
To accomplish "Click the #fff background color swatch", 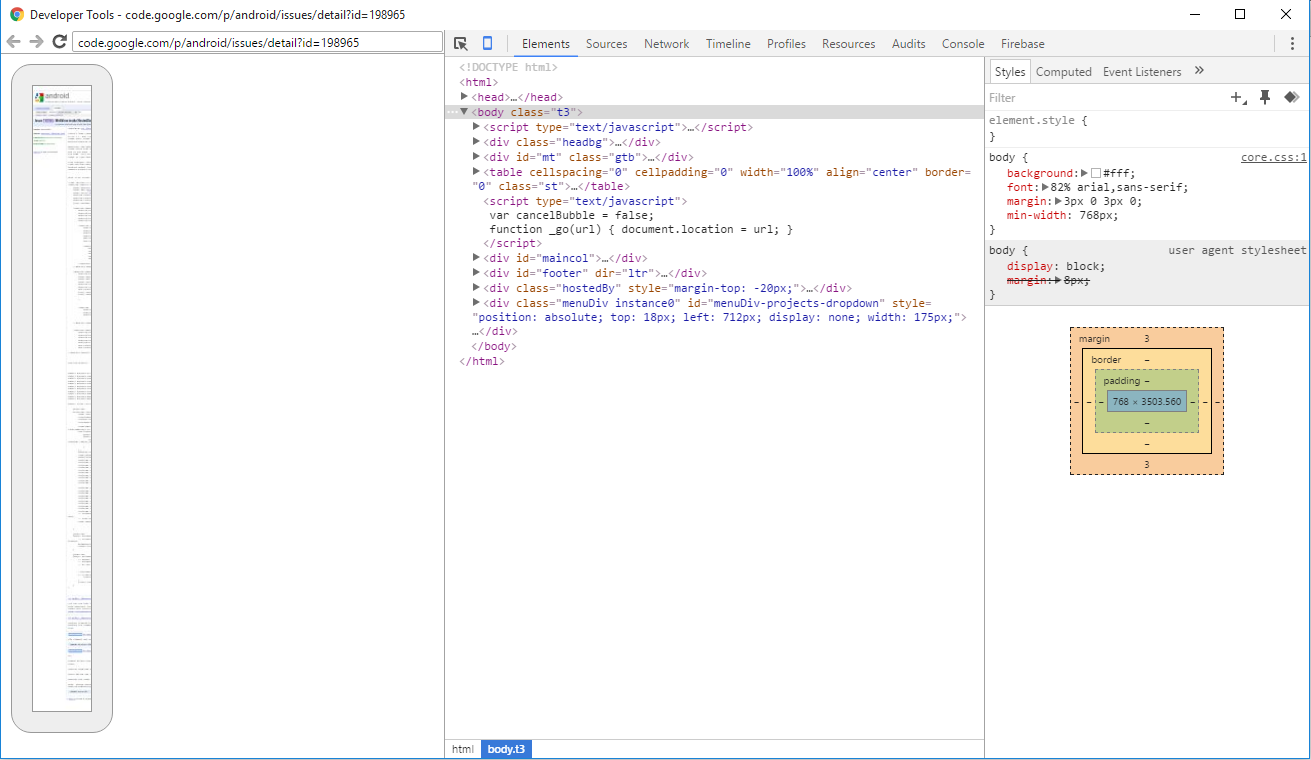I will click(1096, 173).
